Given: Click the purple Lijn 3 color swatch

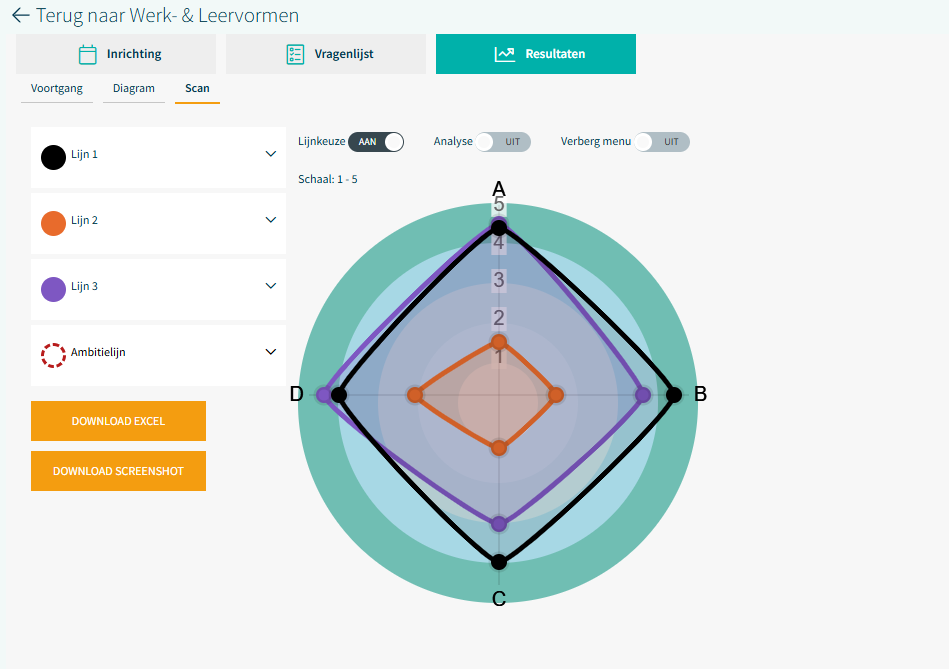Looking at the screenshot, I should 53,289.
